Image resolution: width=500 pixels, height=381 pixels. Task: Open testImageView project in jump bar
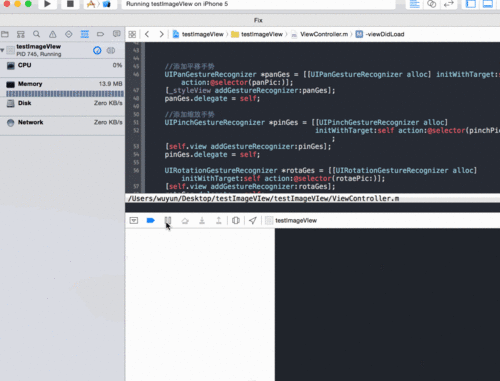tap(198, 34)
